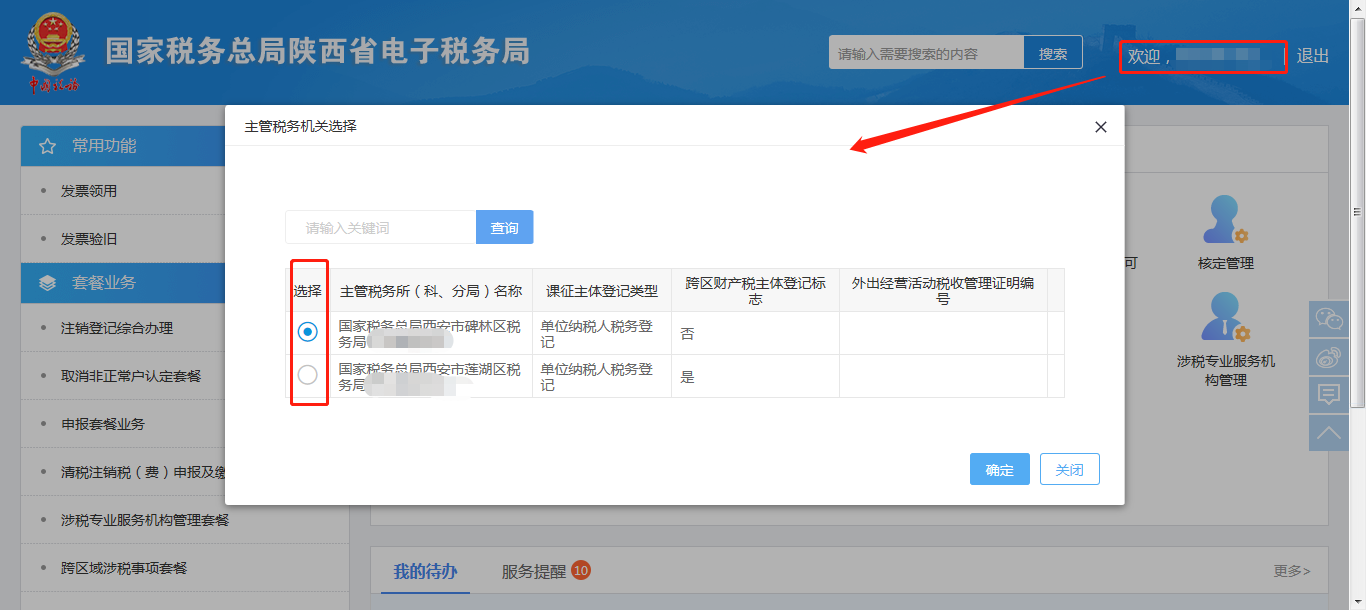1366x610 pixels.
Task: Select the 莲湖区税务局 radio button
Action: pos(308,375)
